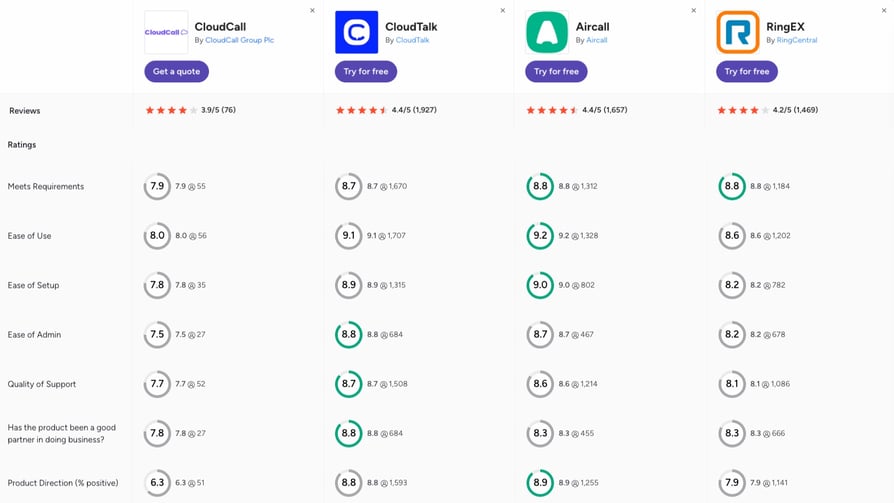Image resolution: width=894 pixels, height=503 pixels.
Task: Click RingEX 8.8 Meets Requirements score circle
Action: [x=732, y=186]
